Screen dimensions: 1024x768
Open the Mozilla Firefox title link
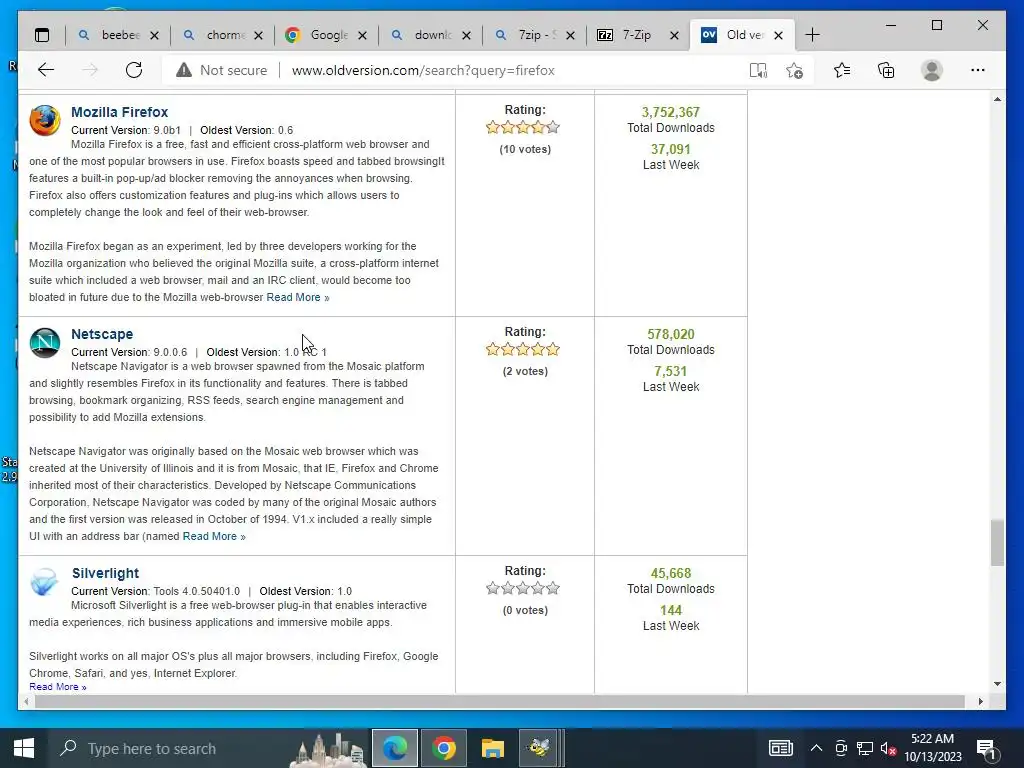pyautogui.click(x=120, y=112)
